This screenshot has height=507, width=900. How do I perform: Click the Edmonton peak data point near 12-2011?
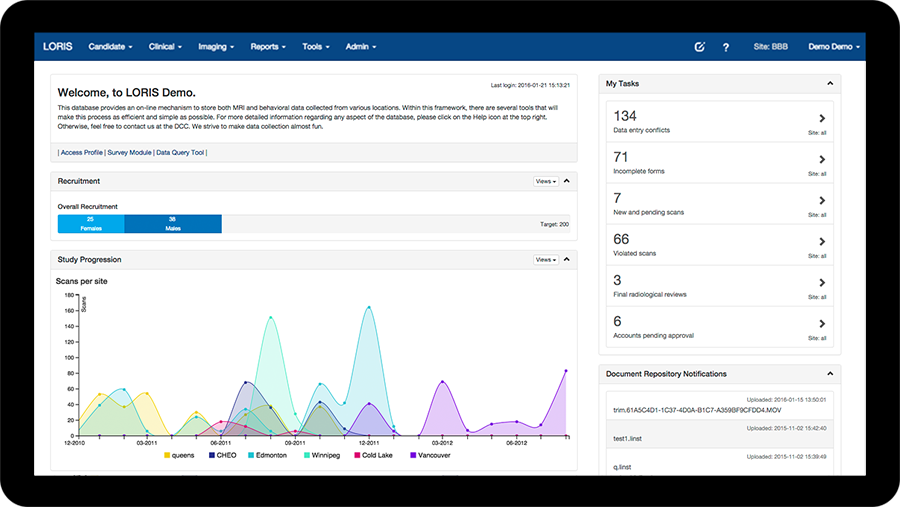click(x=368, y=307)
